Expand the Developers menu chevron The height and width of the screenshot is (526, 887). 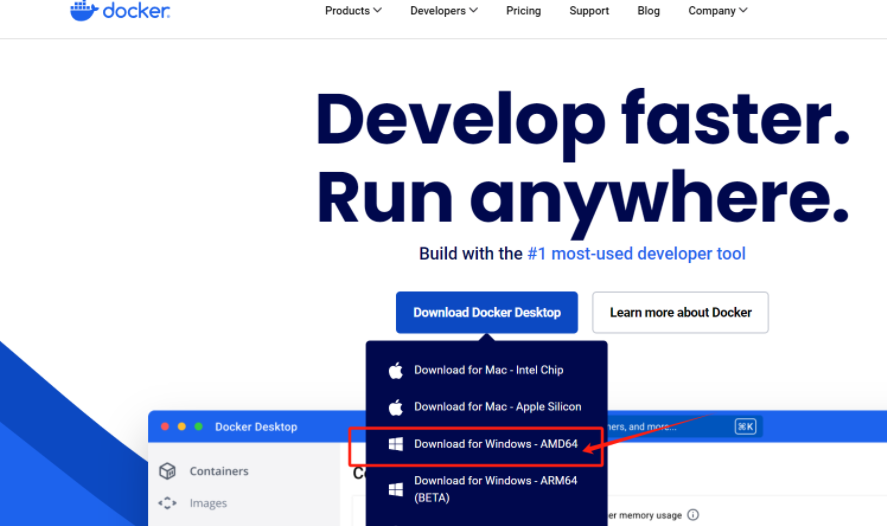[473, 10]
